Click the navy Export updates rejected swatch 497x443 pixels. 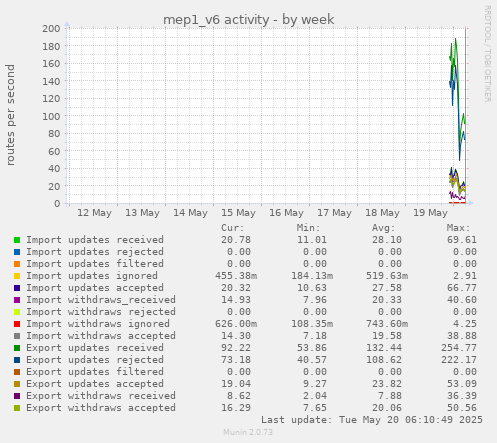point(17,360)
